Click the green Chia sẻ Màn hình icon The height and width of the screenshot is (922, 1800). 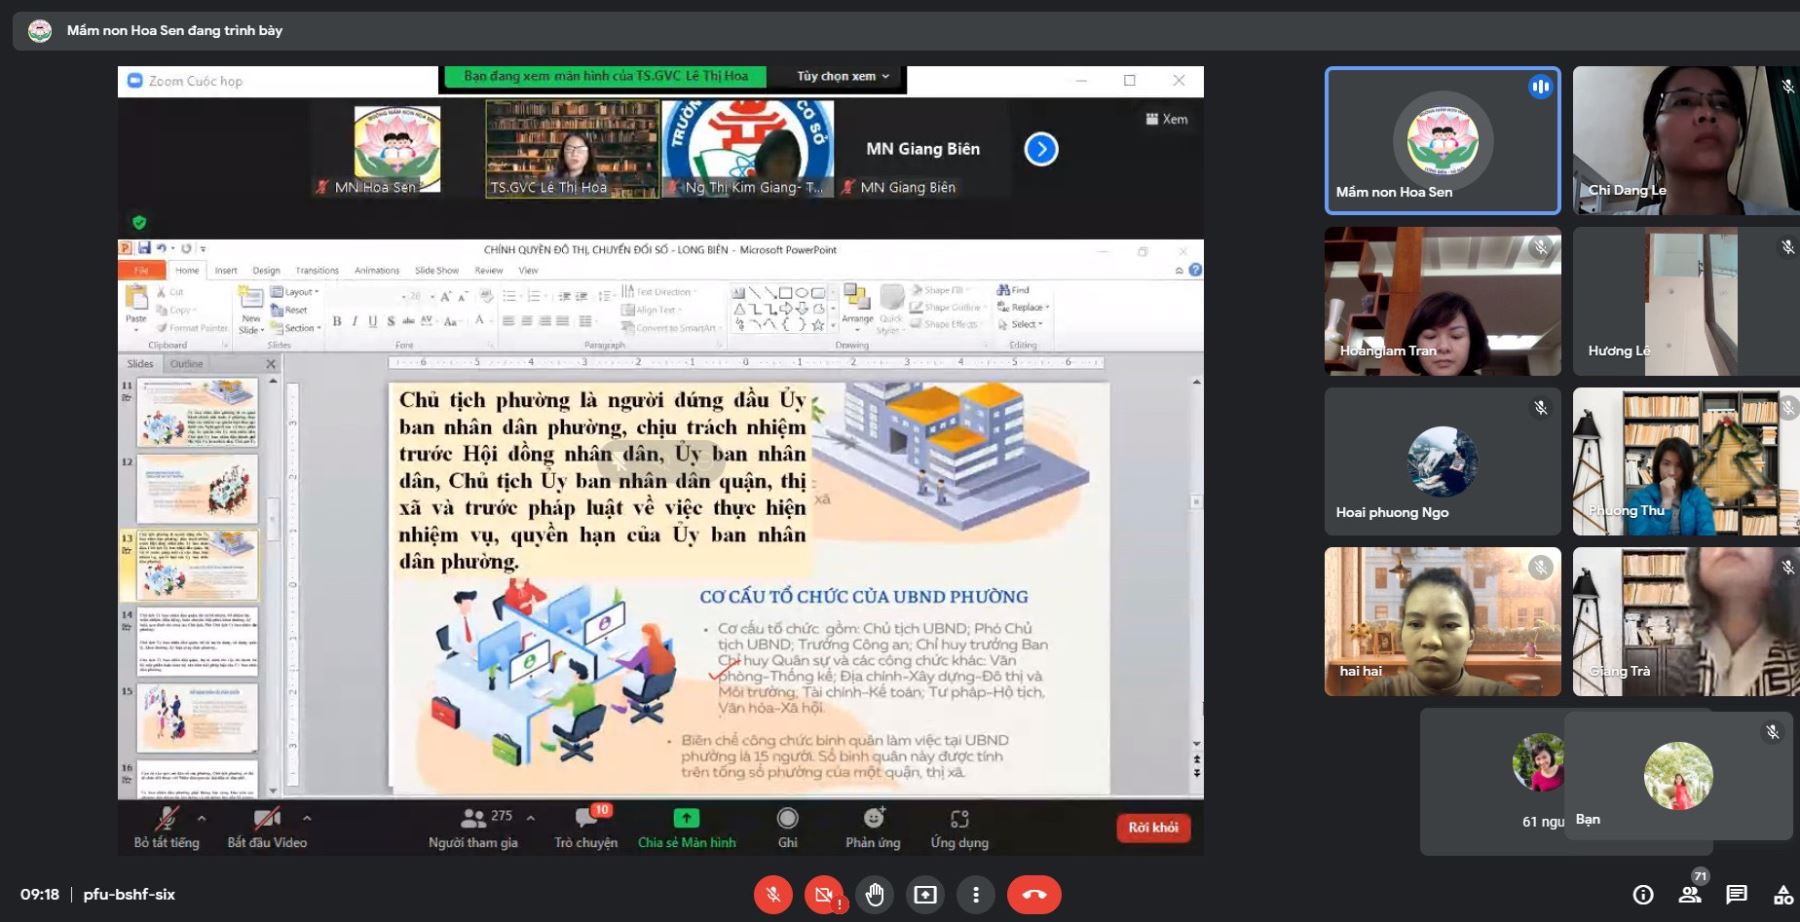(x=686, y=818)
